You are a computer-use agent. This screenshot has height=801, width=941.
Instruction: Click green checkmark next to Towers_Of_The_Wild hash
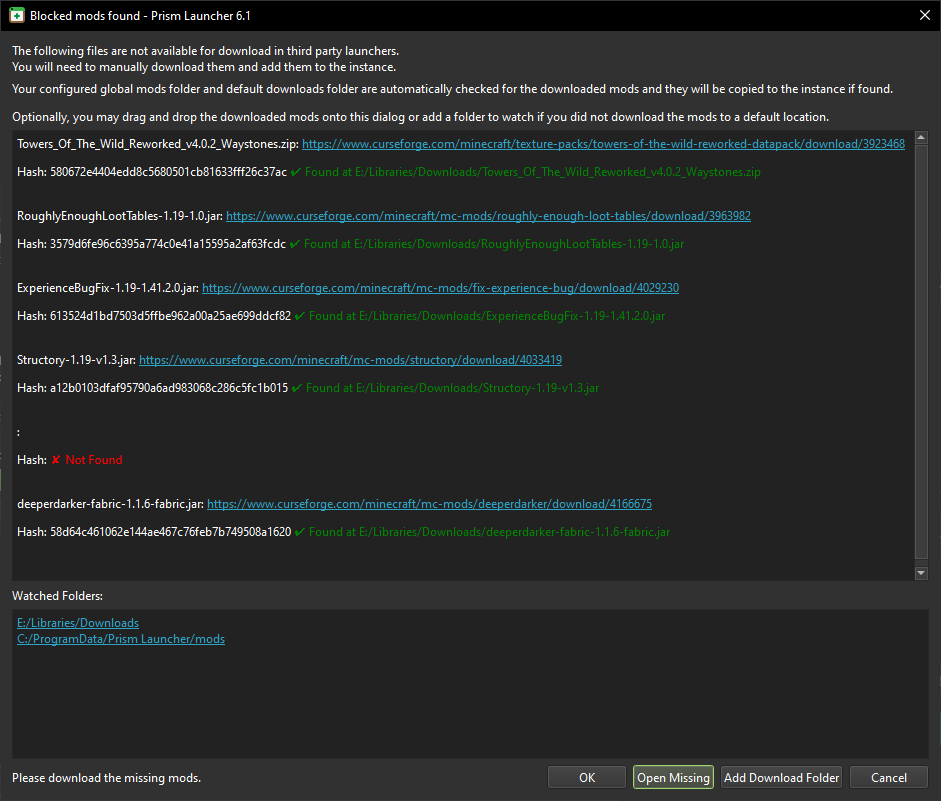click(295, 172)
